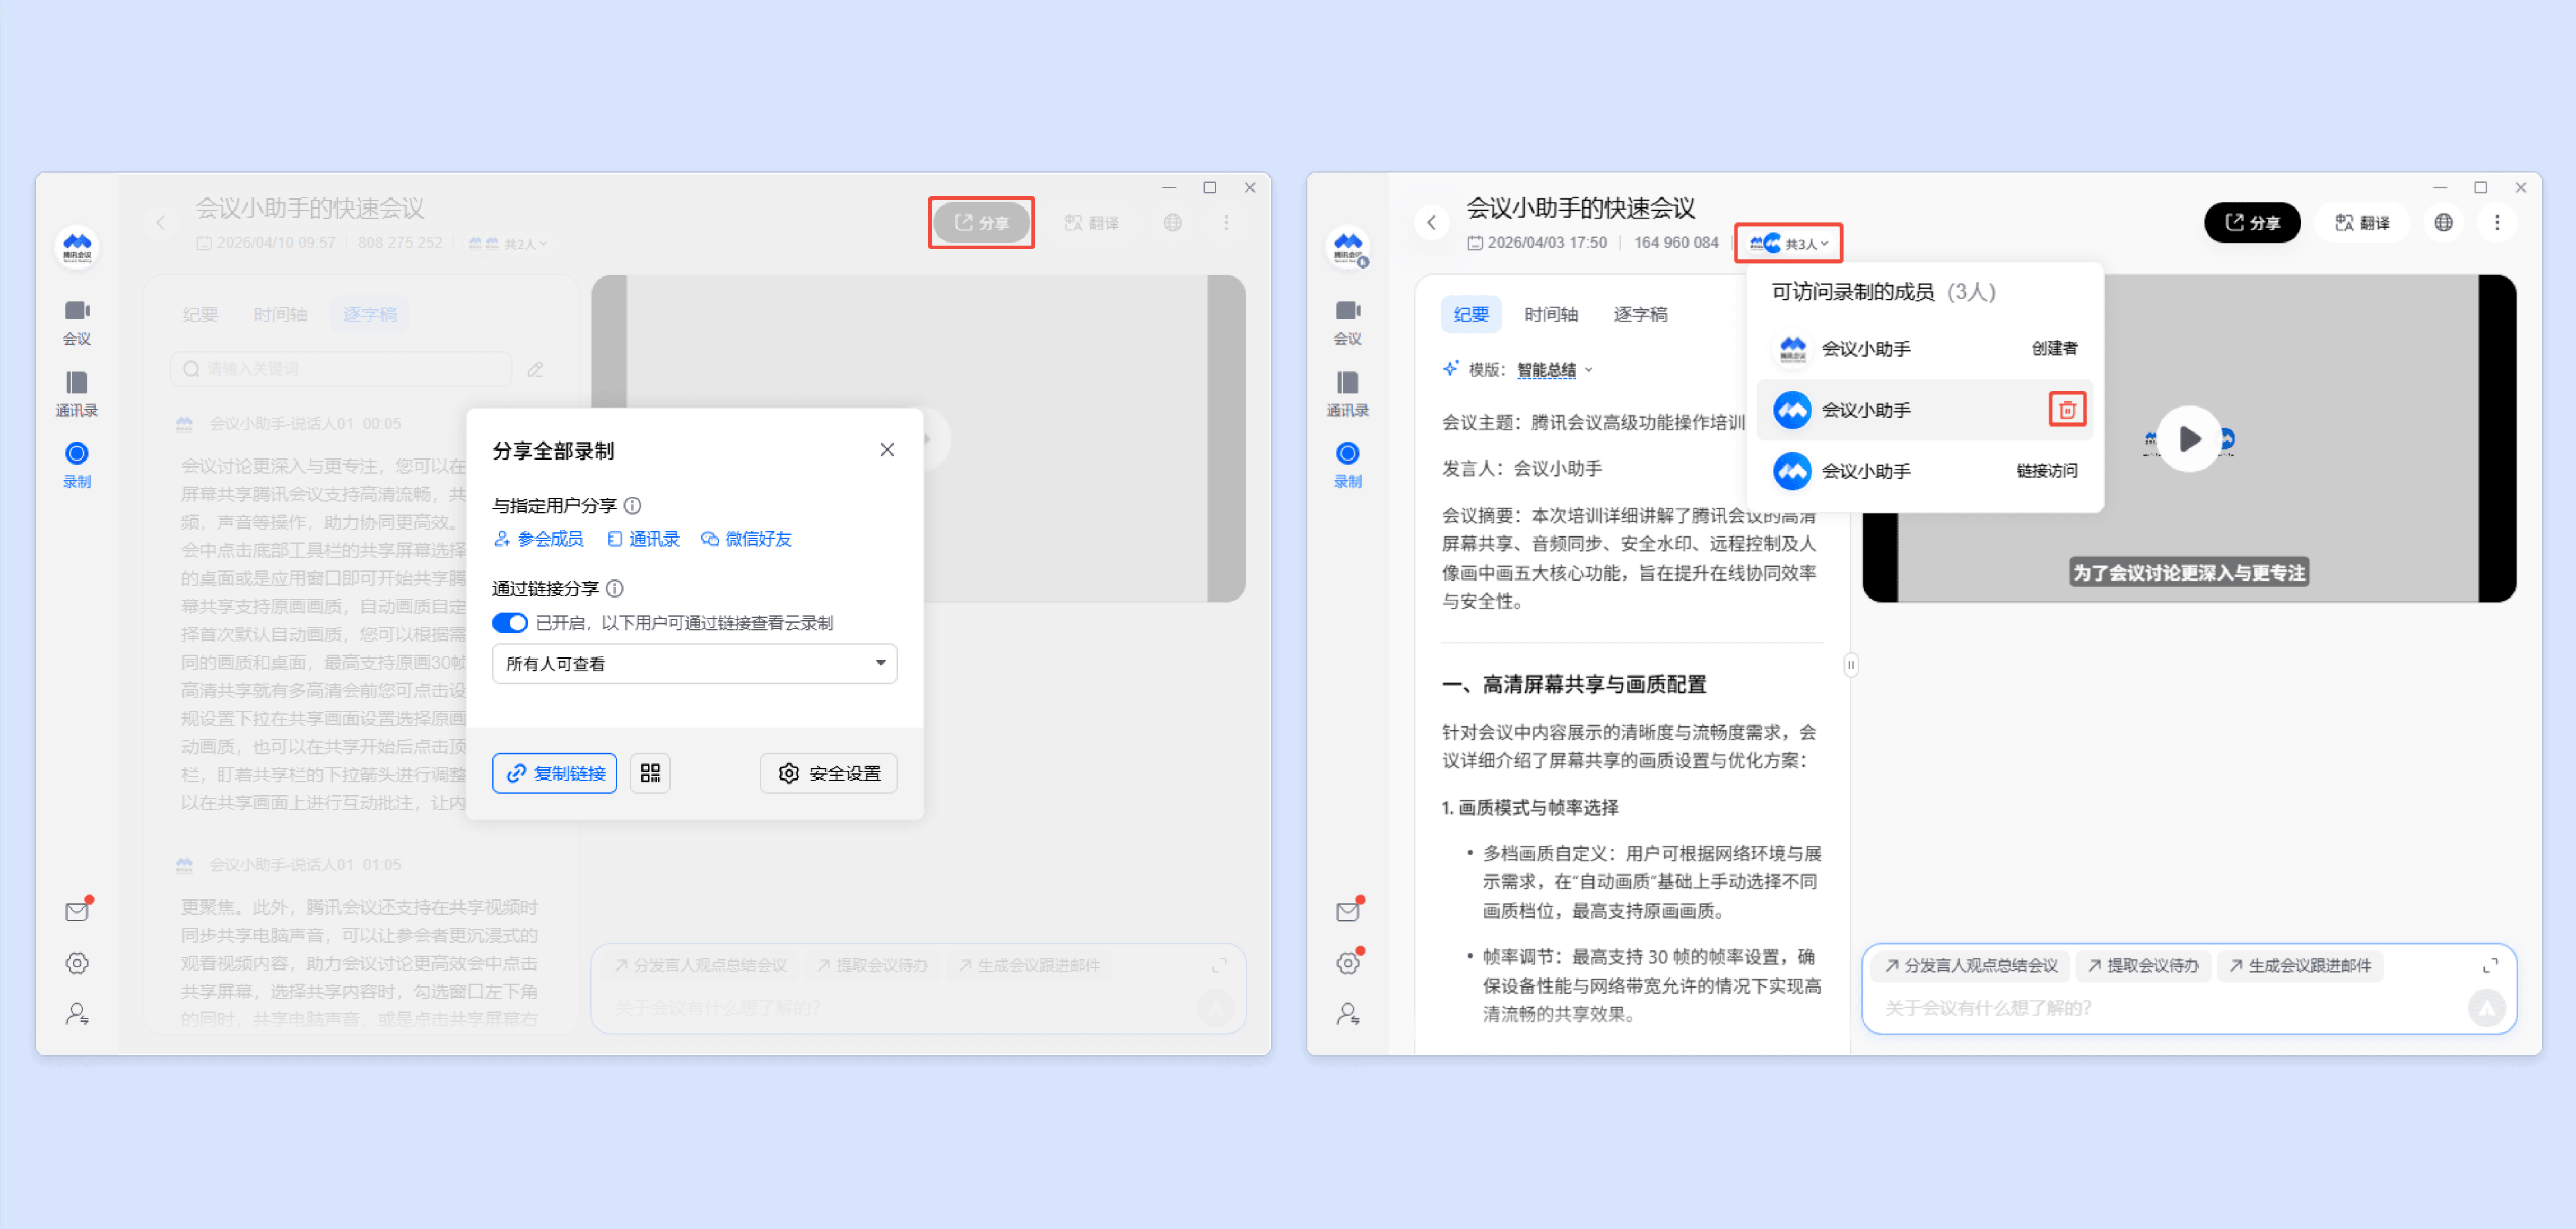This screenshot has height=1229, width=2576.
Task: Expand the 智能总结 template dropdown
Action: coord(1555,370)
